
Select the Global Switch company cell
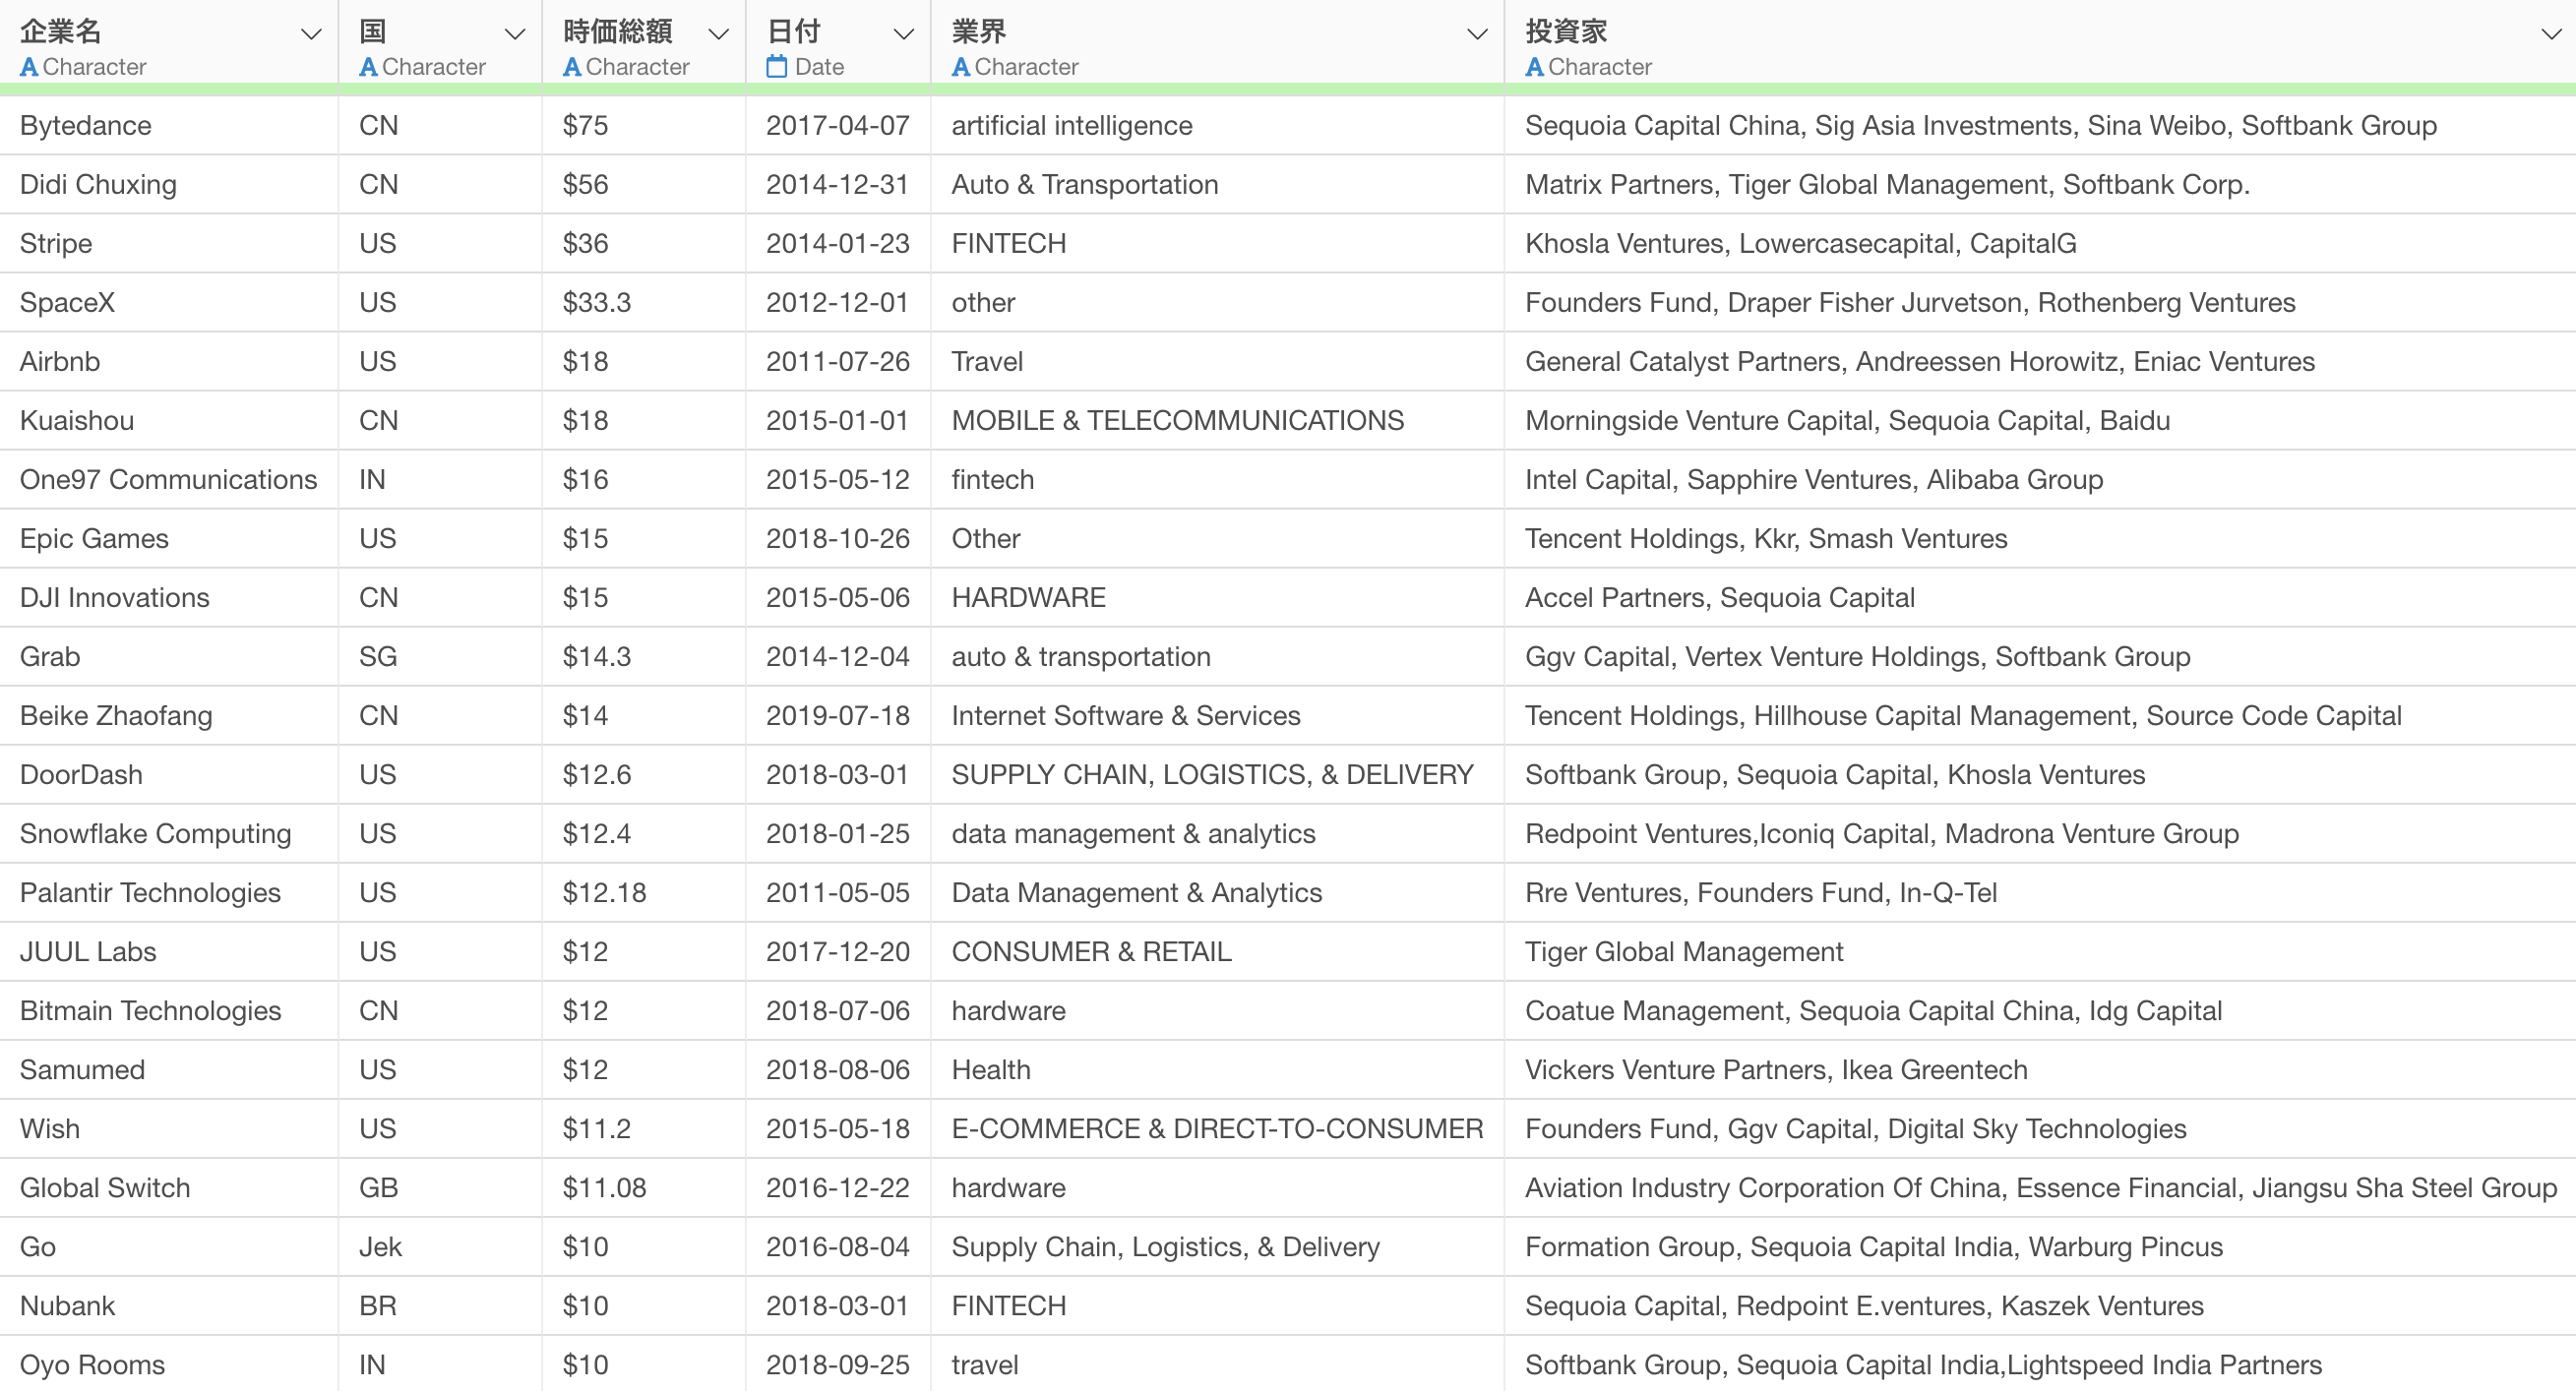click(169, 1187)
